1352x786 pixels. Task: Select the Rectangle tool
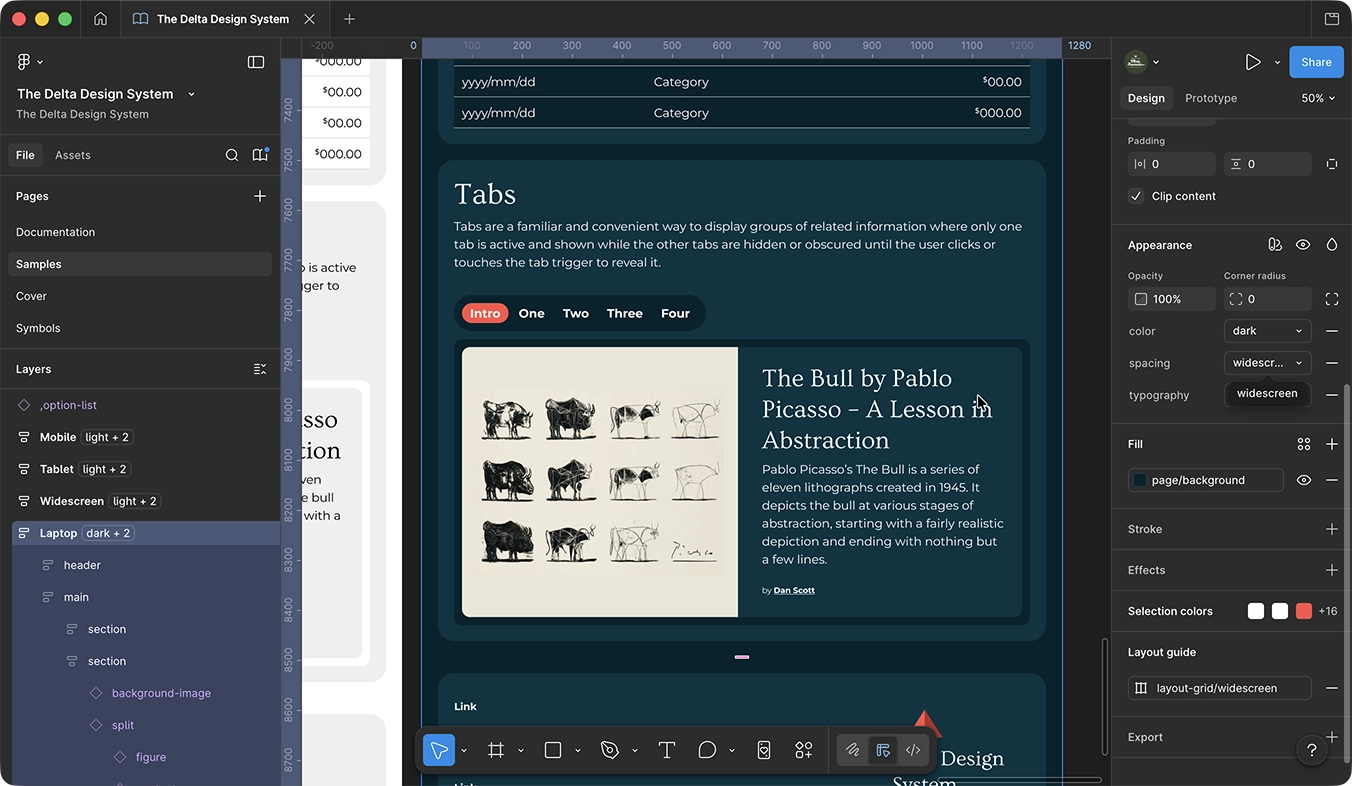[x=552, y=749]
